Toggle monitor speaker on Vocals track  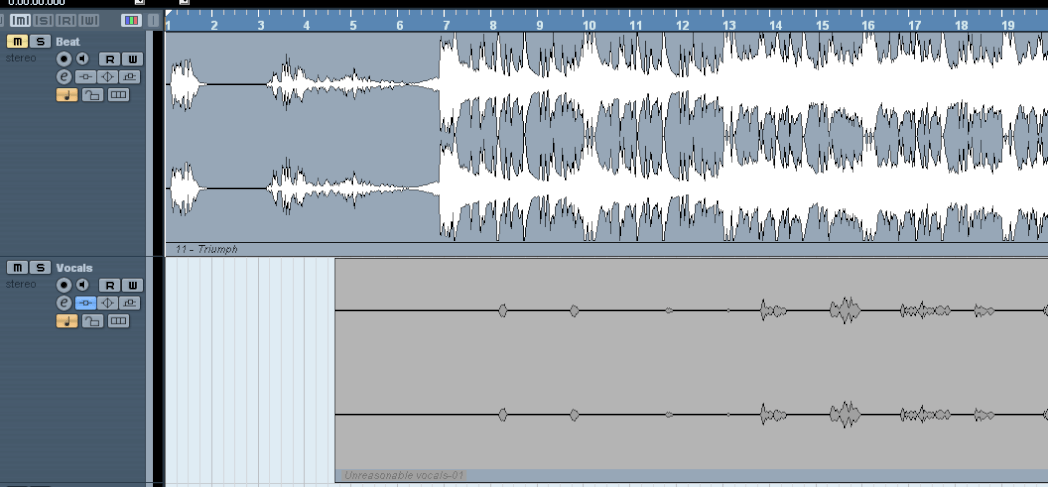(x=82, y=285)
